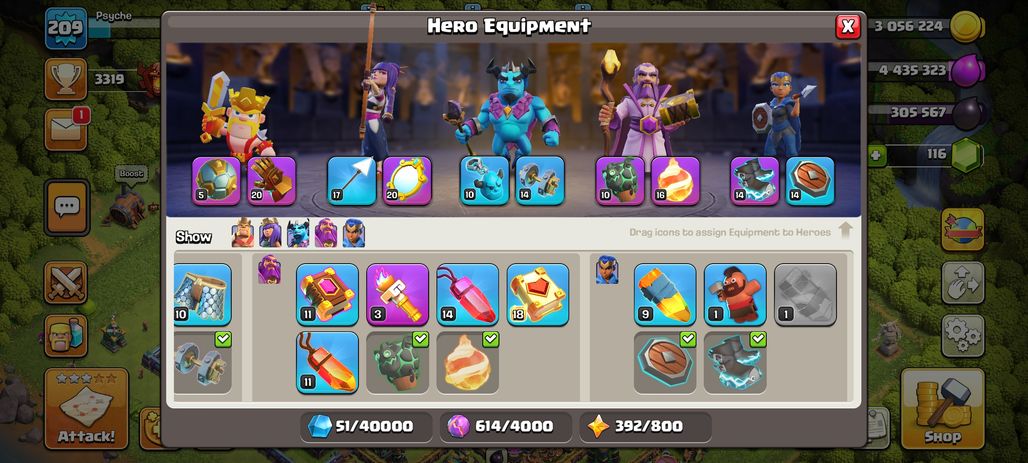This screenshot has height=463, width=1028.
Task: Click Barbarian King's level 20 gauntlet slot
Action: click(x=271, y=181)
